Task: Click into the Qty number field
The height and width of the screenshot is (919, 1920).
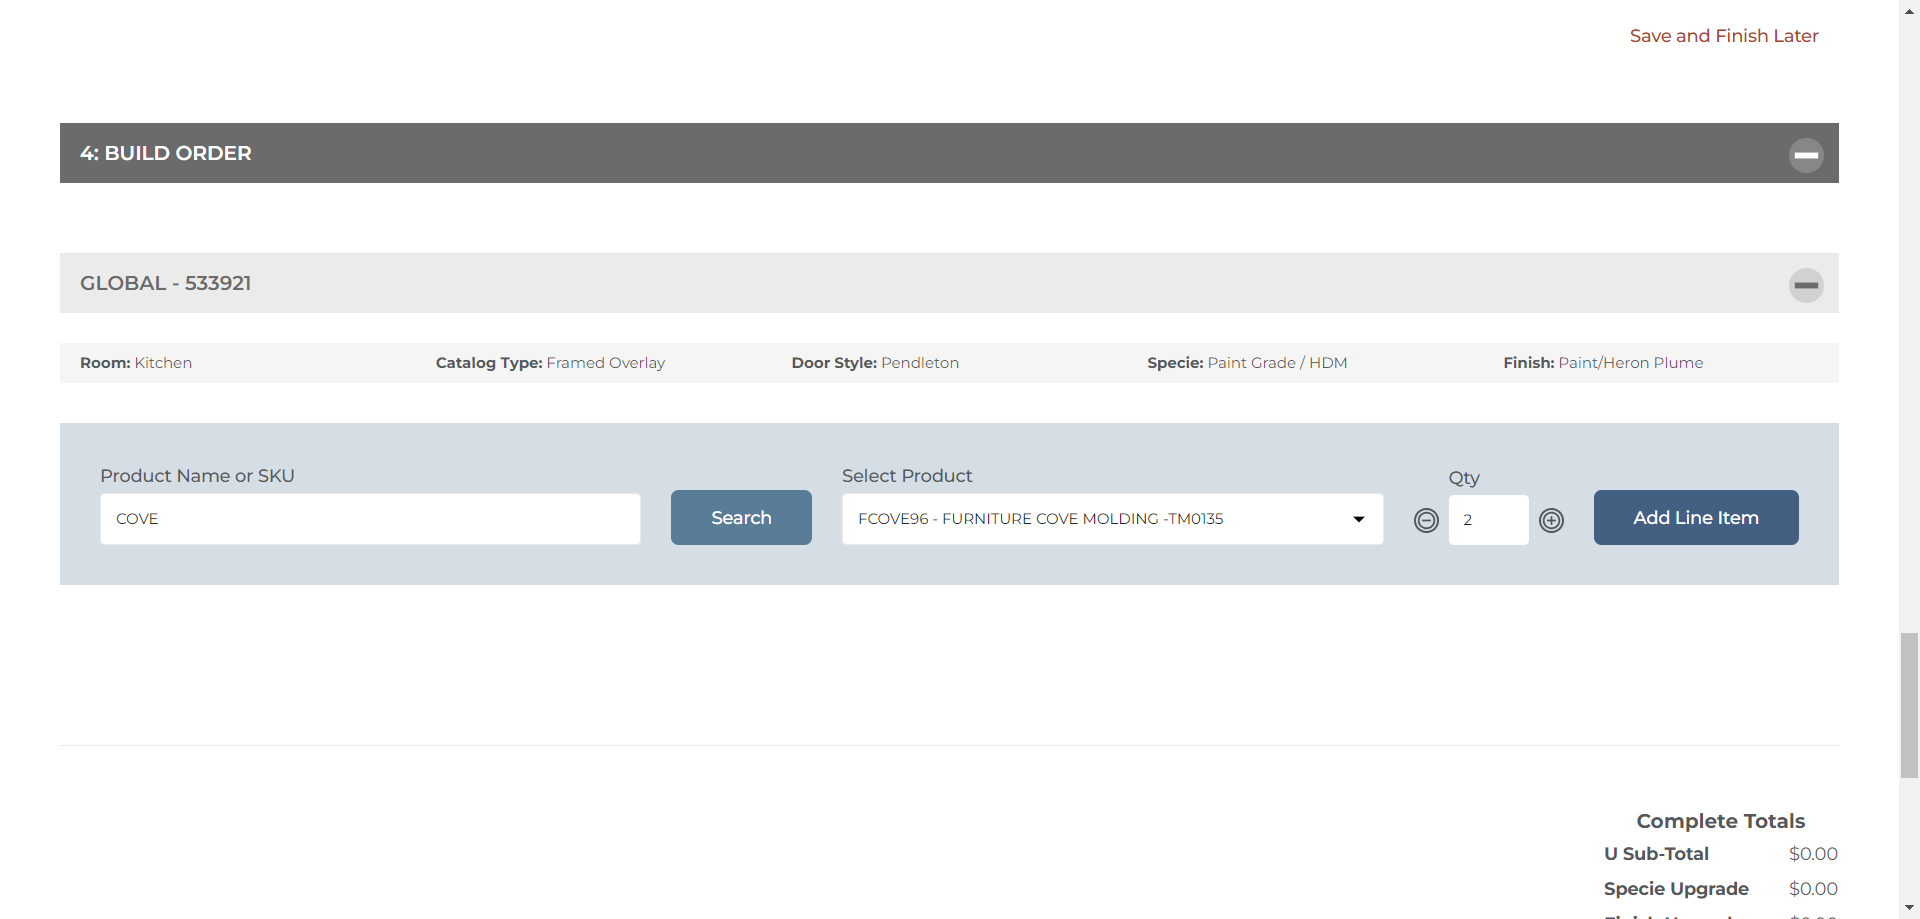Action: coord(1488,520)
